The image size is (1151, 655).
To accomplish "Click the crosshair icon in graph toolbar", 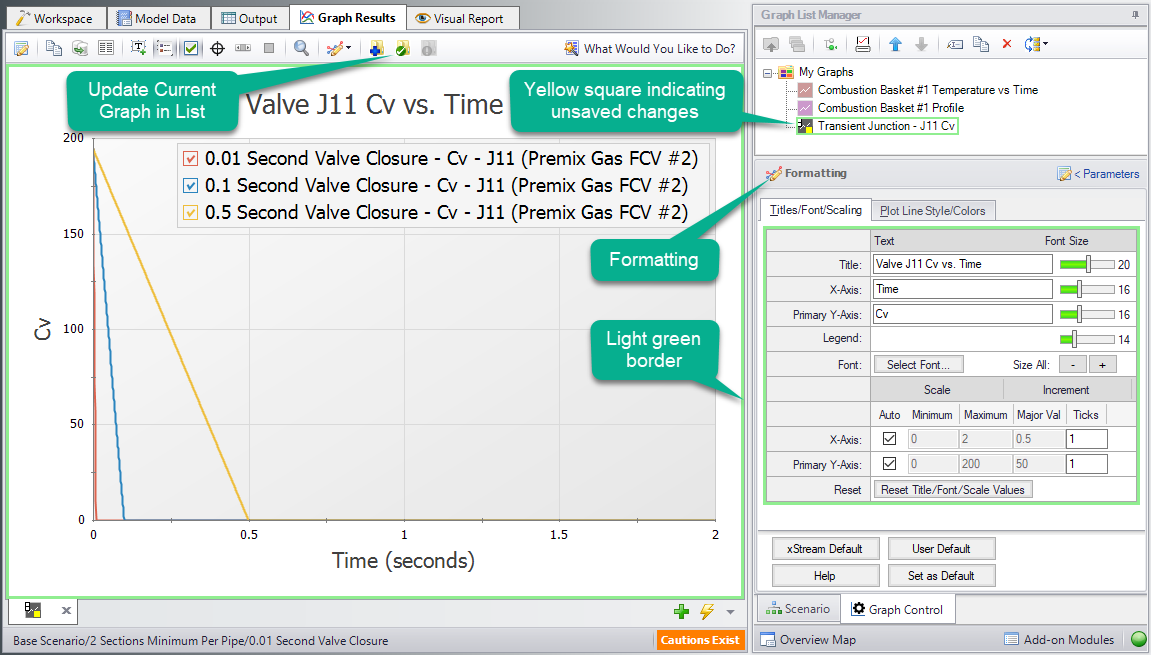I will (217, 48).
